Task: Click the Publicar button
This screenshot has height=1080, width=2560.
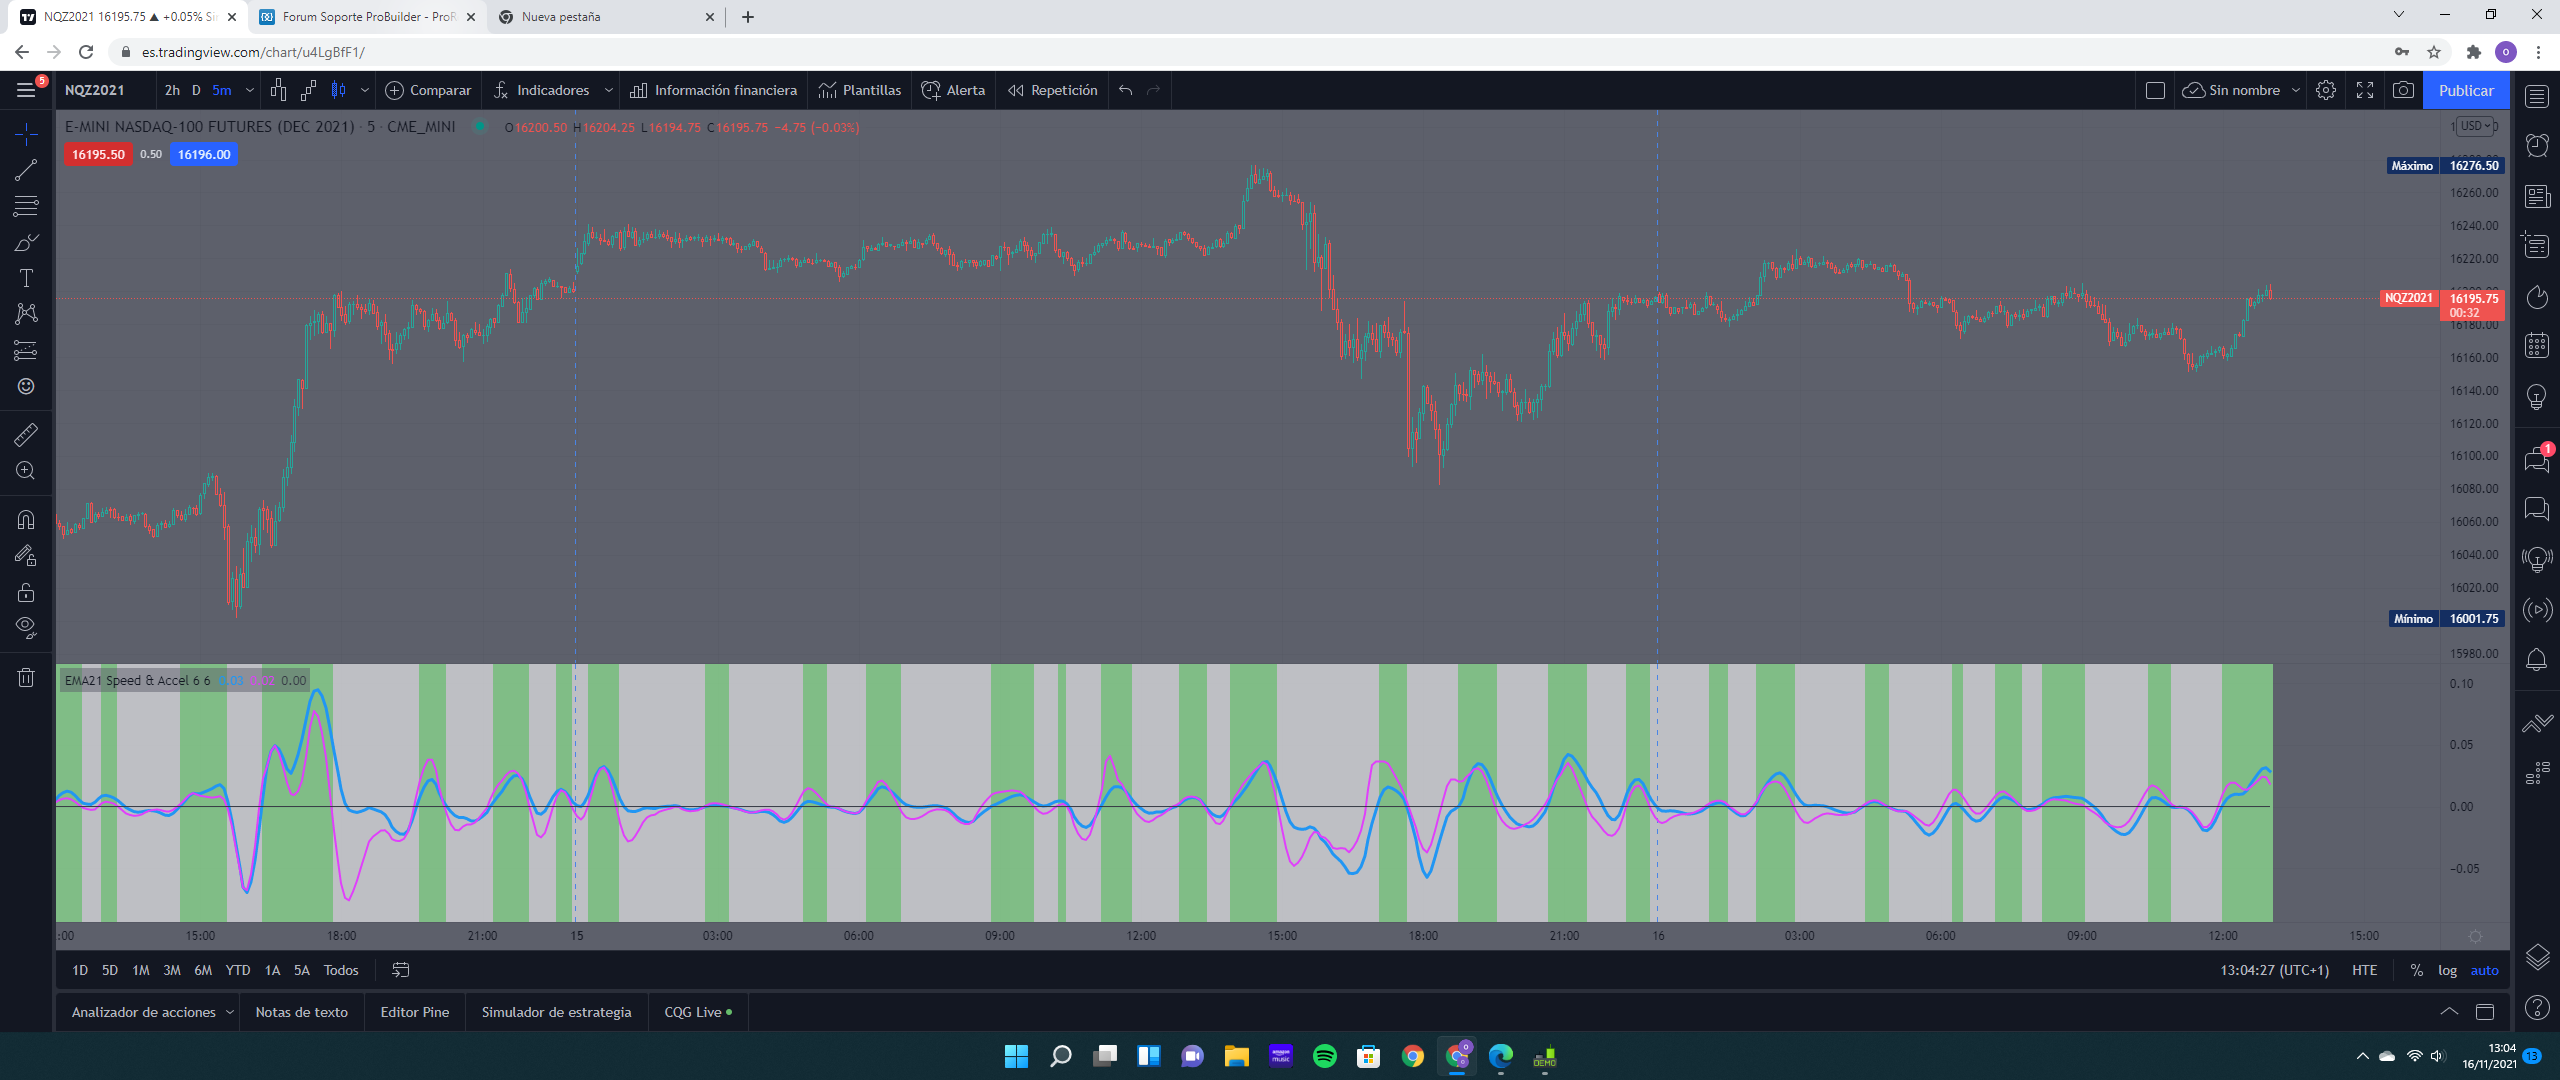Action: (x=2465, y=90)
